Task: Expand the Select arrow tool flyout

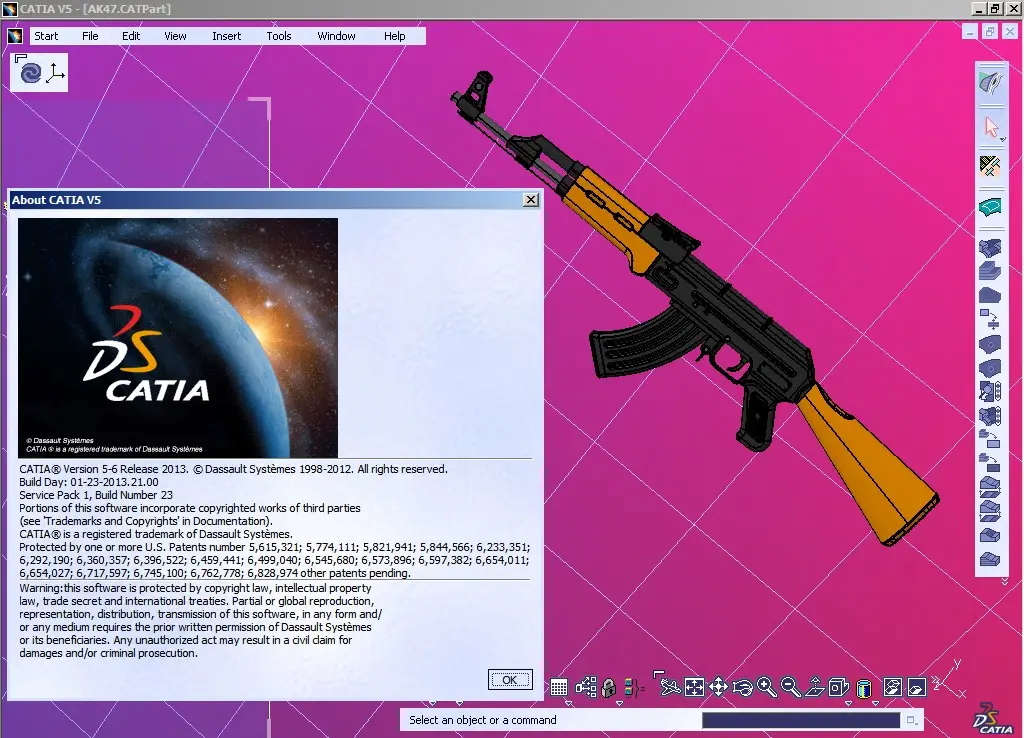Action: (x=1002, y=139)
